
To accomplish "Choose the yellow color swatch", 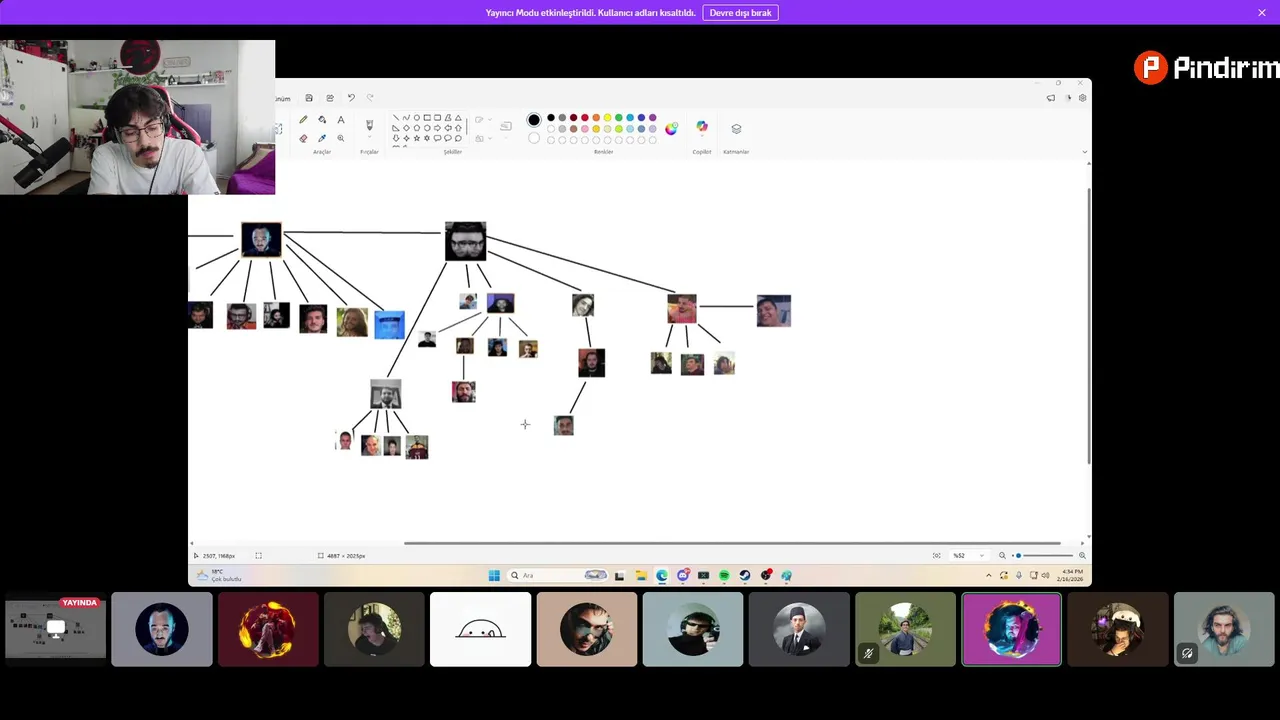I will (607, 117).
